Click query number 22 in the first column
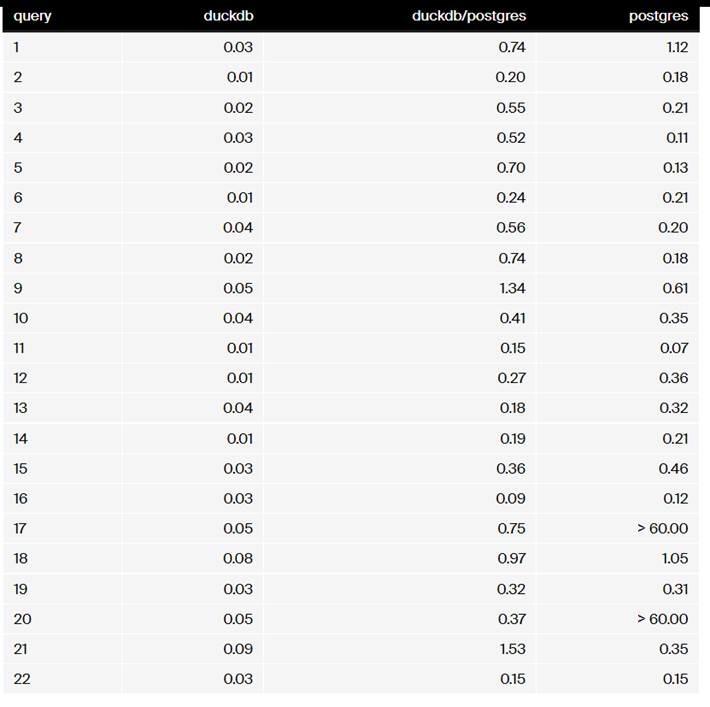Viewport: 710px width, 707px height. tap(22, 679)
